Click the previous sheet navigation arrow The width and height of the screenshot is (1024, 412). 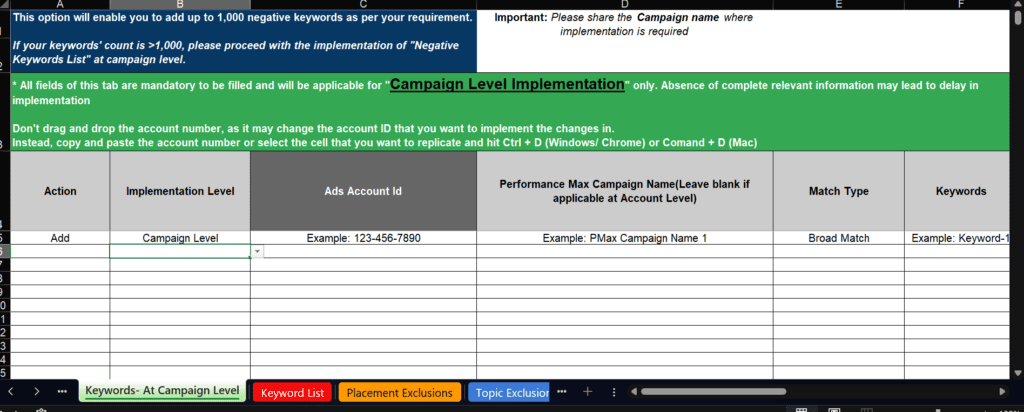pos(11,392)
